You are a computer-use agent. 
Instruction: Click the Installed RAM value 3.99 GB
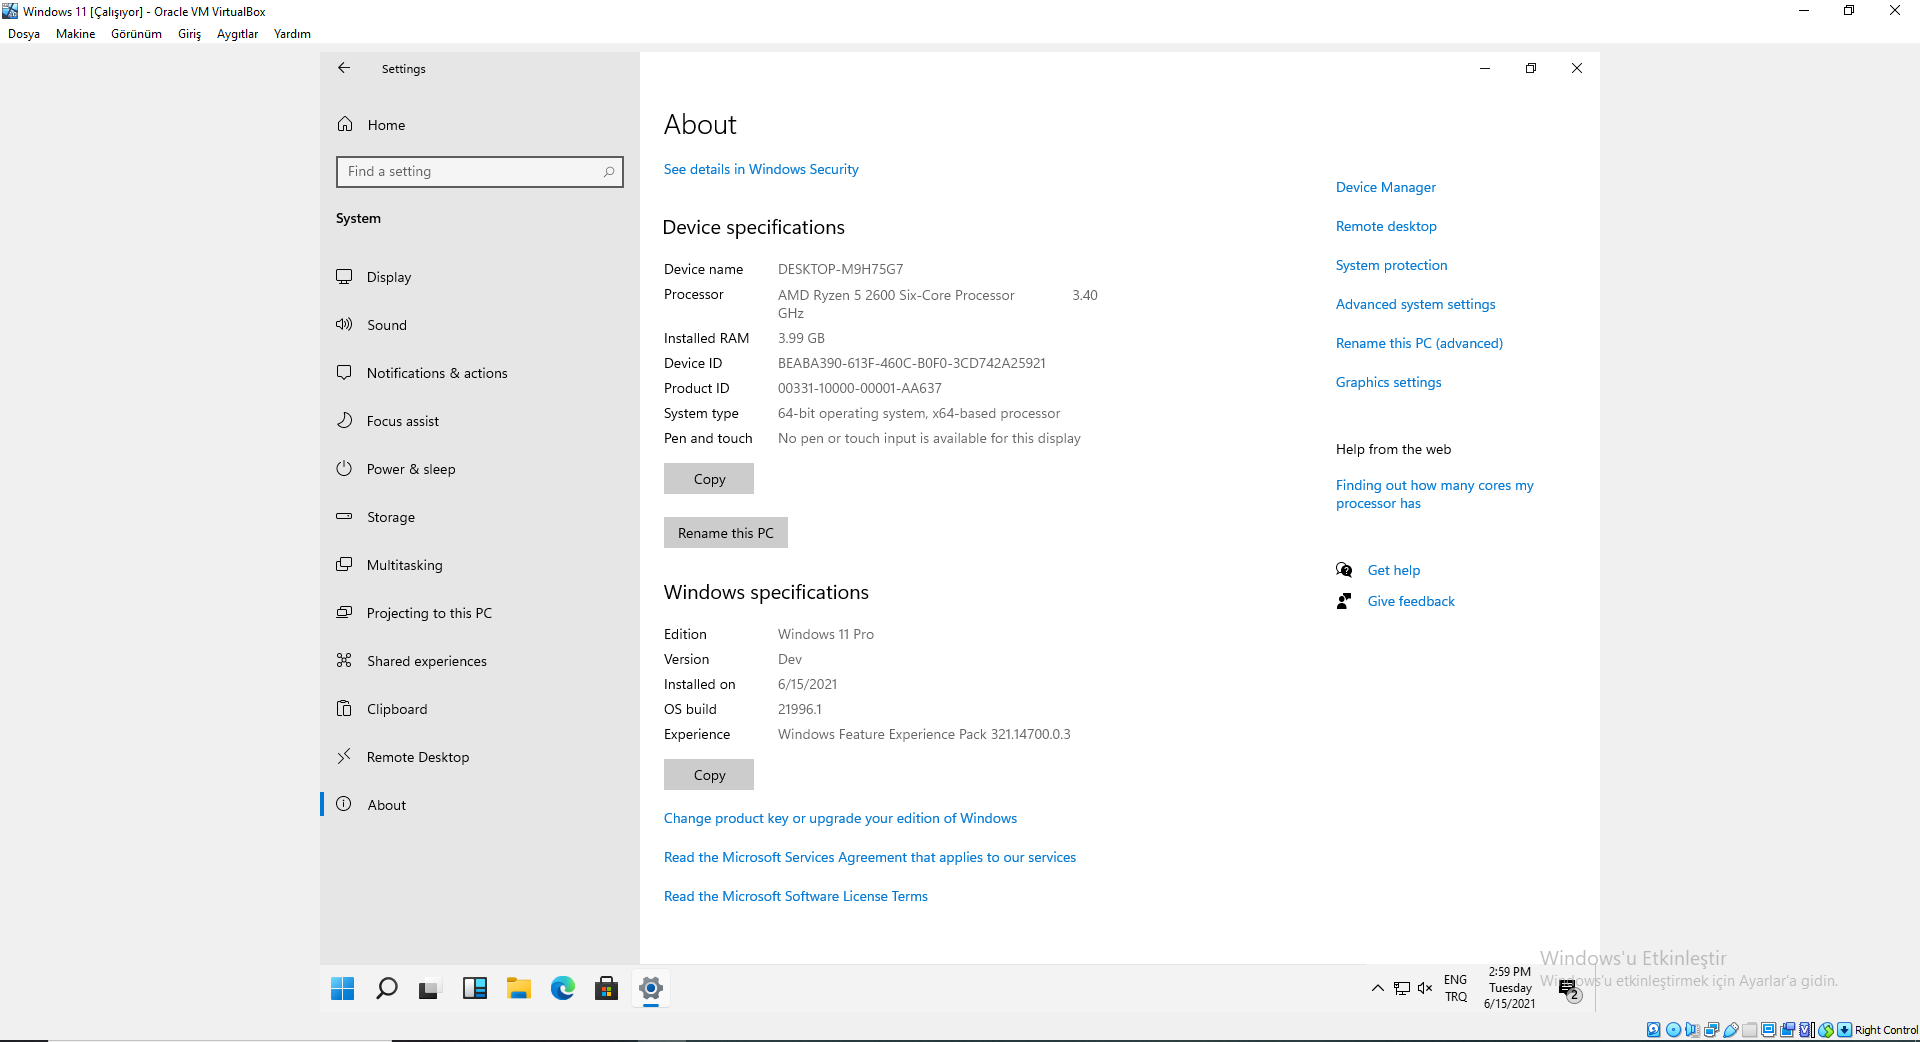pyautogui.click(x=801, y=339)
